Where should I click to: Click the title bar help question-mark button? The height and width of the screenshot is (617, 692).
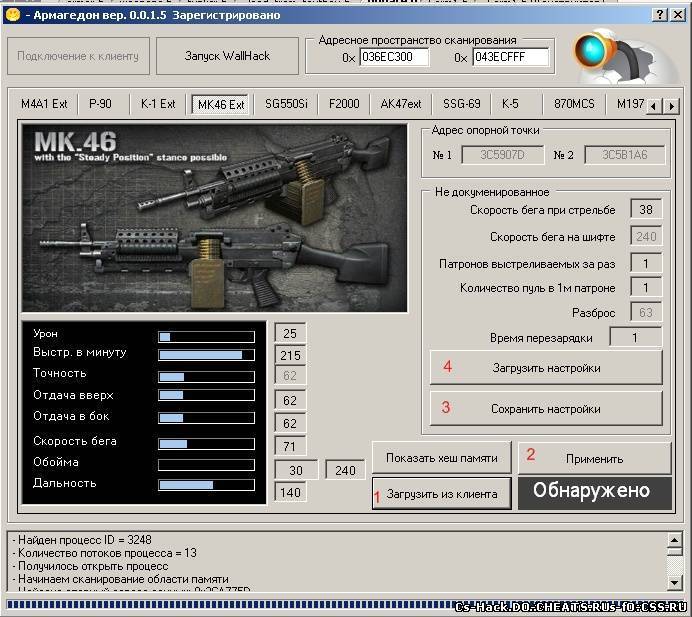coord(659,15)
